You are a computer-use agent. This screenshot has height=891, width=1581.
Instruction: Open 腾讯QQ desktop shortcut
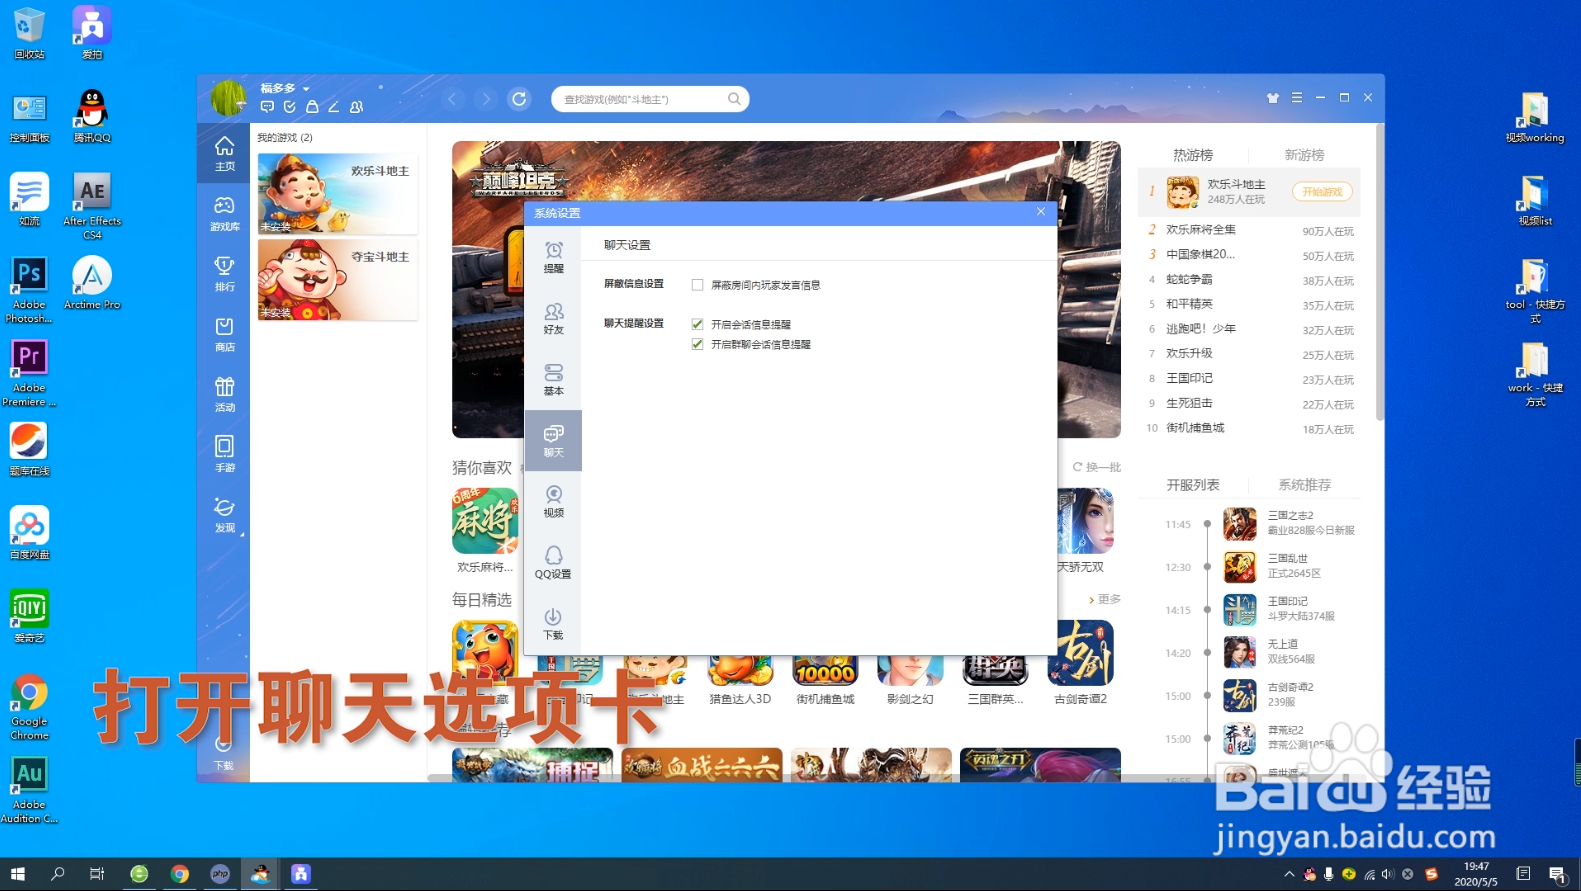pos(92,116)
